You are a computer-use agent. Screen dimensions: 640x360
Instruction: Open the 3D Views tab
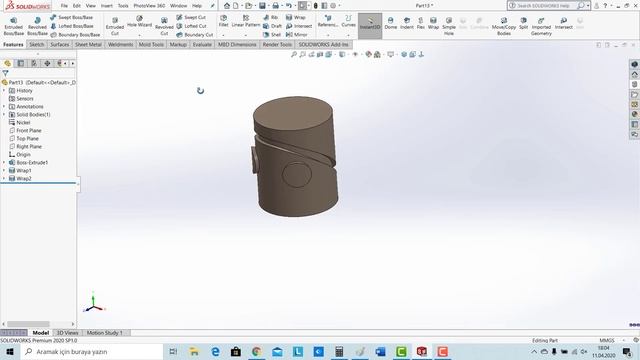67,333
